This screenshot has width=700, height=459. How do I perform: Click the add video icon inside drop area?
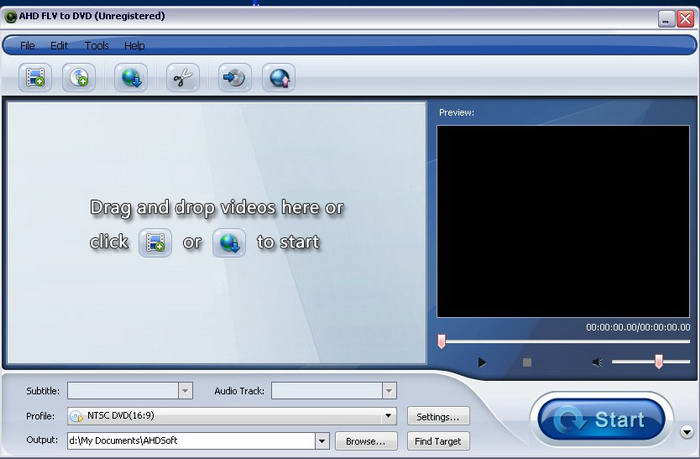point(155,243)
